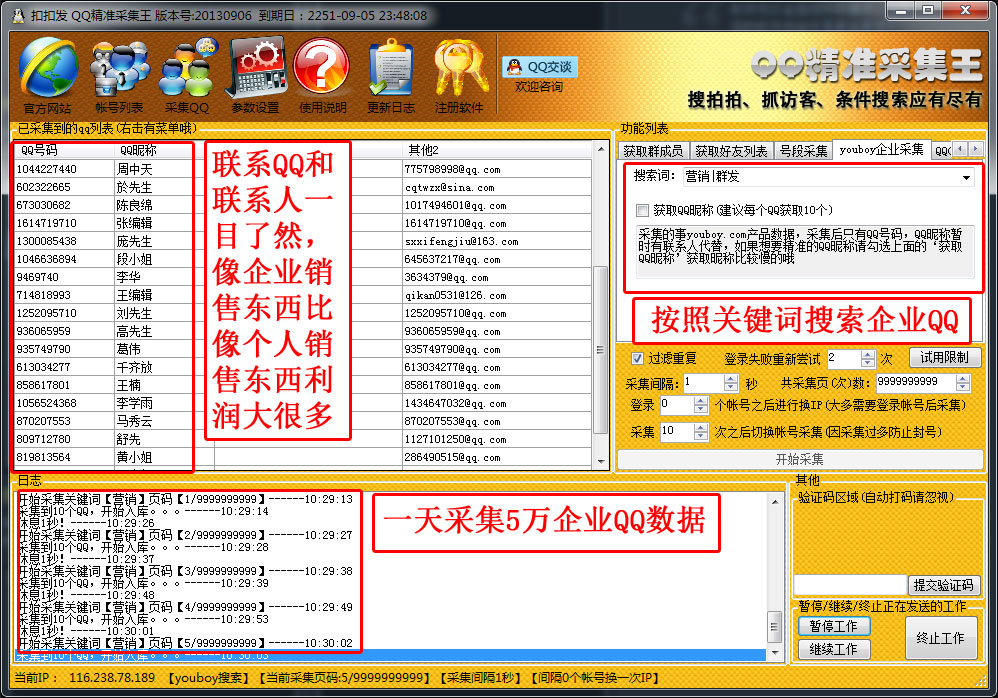Click the 提交验证码 button

(x=944, y=585)
